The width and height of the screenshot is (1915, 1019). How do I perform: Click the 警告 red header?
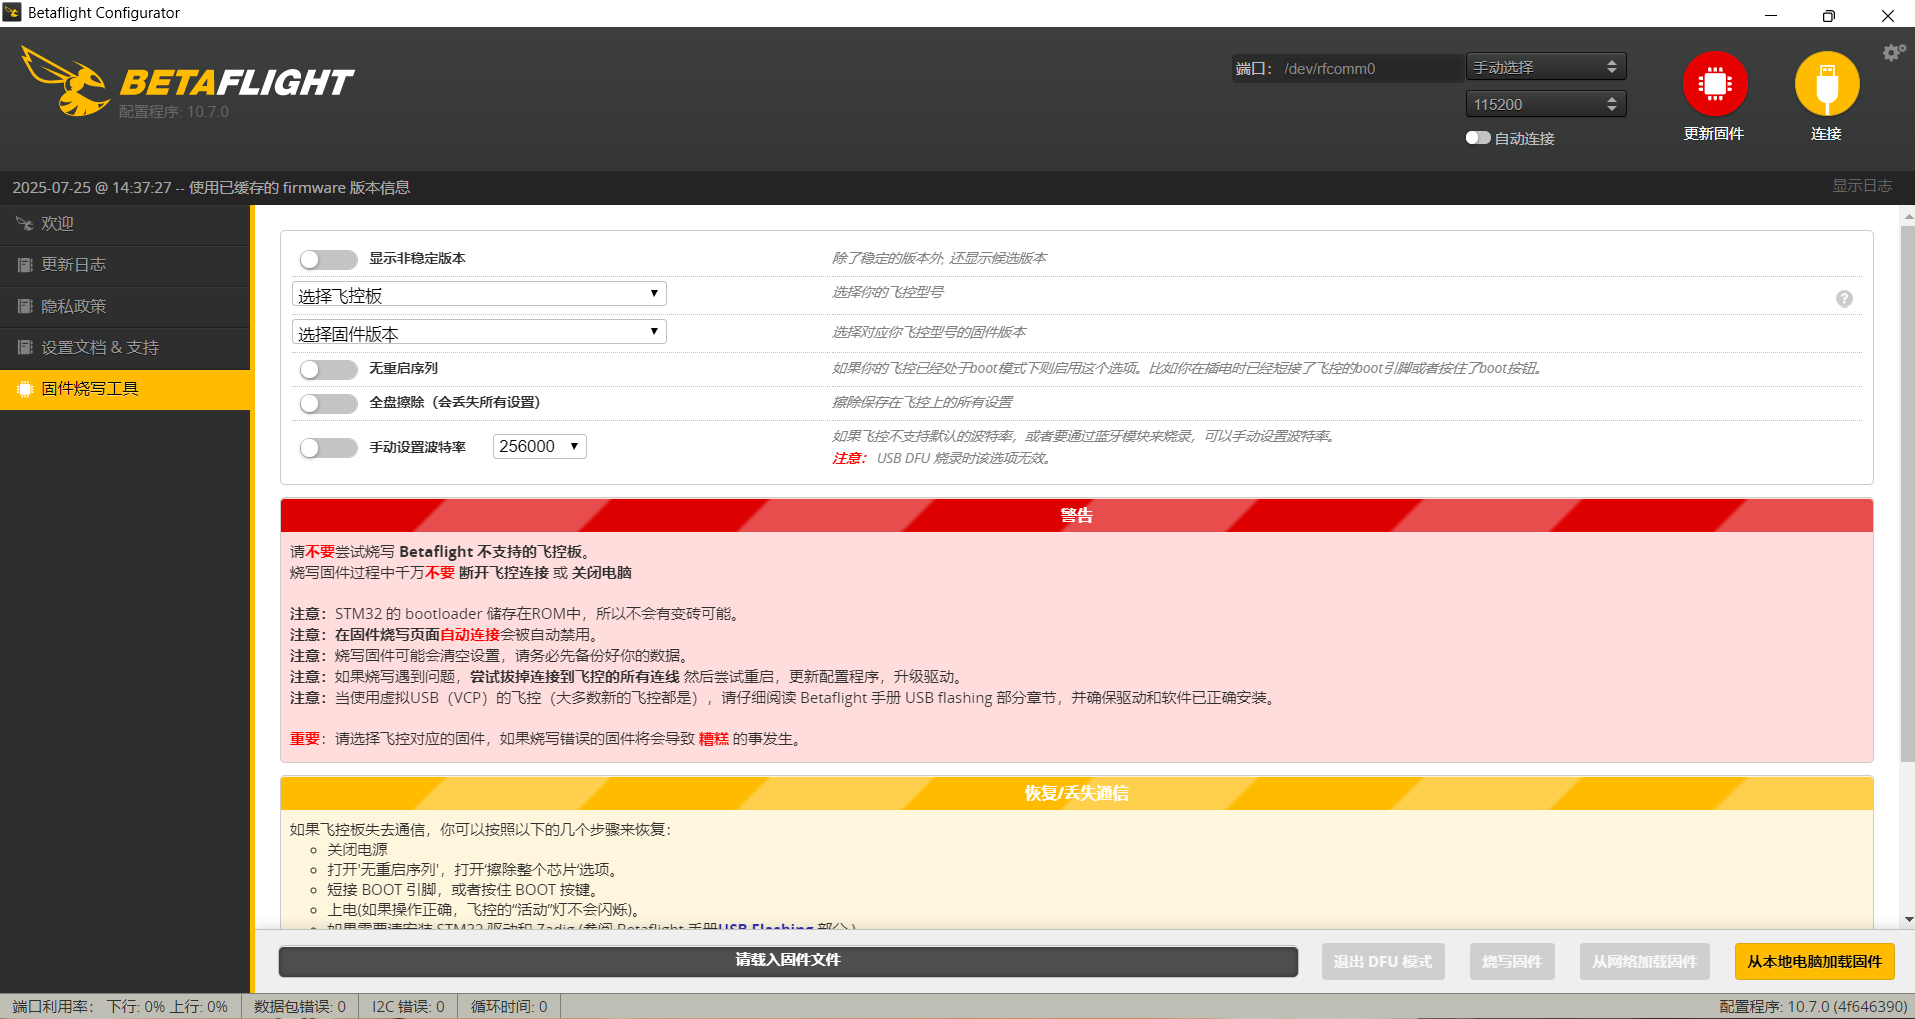(x=1077, y=515)
